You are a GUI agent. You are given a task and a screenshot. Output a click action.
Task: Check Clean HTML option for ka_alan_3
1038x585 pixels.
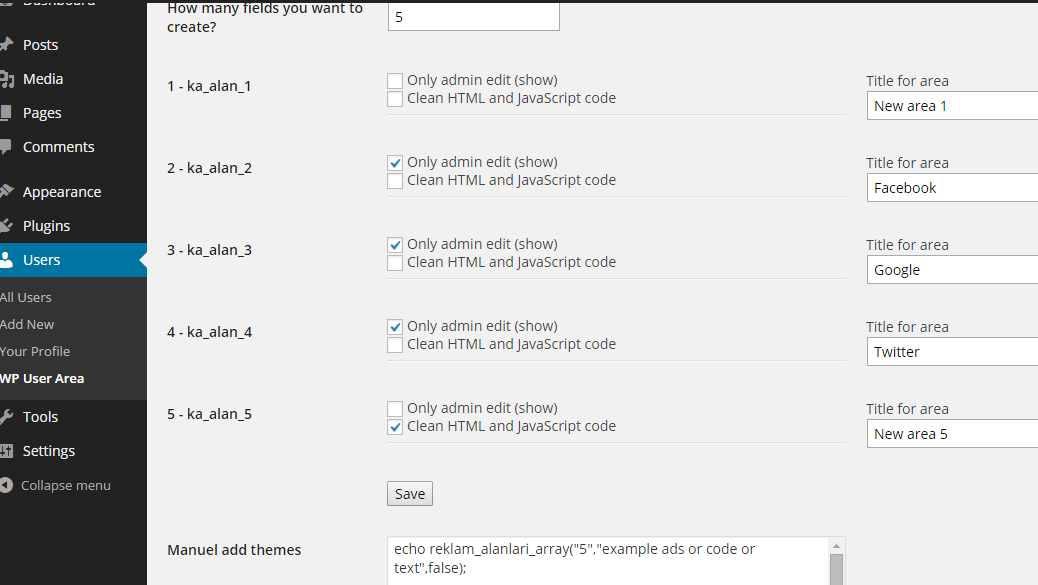click(x=395, y=263)
